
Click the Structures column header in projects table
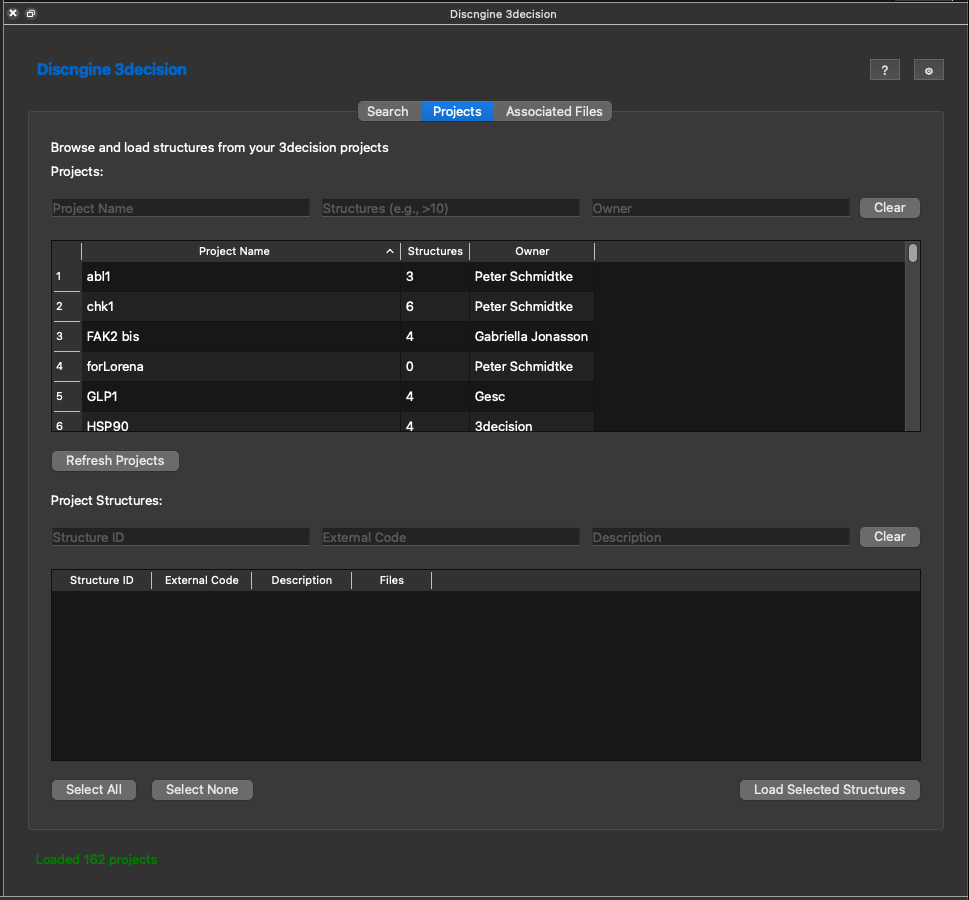pos(435,251)
